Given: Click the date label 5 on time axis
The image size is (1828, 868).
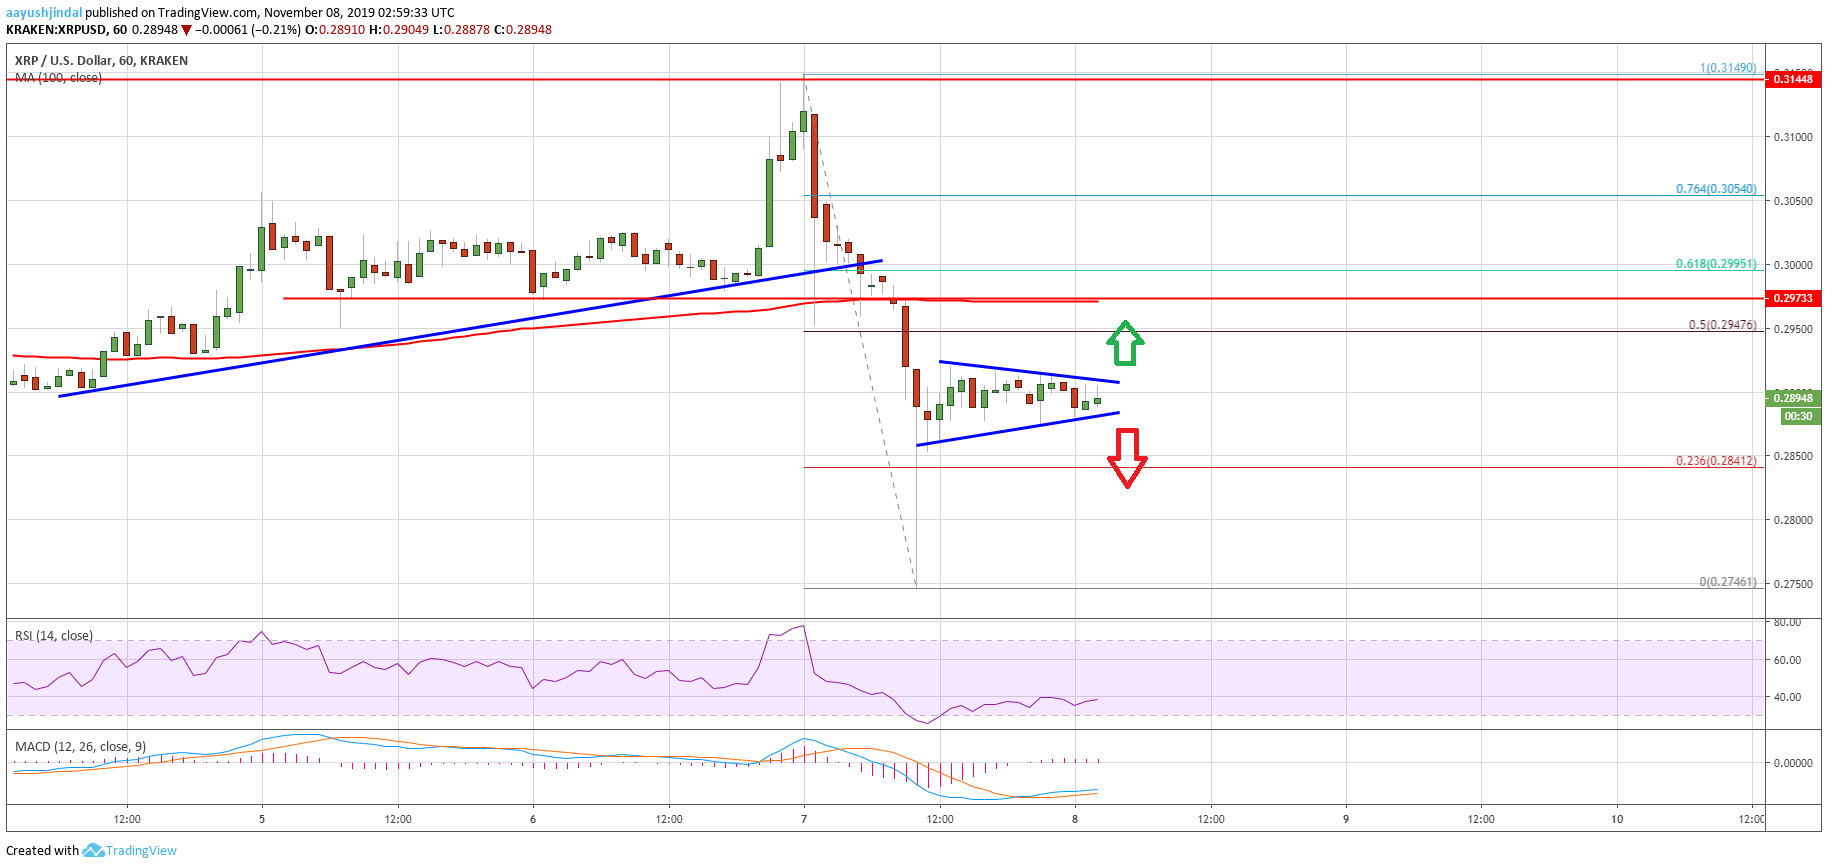Looking at the screenshot, I should 262,819.
